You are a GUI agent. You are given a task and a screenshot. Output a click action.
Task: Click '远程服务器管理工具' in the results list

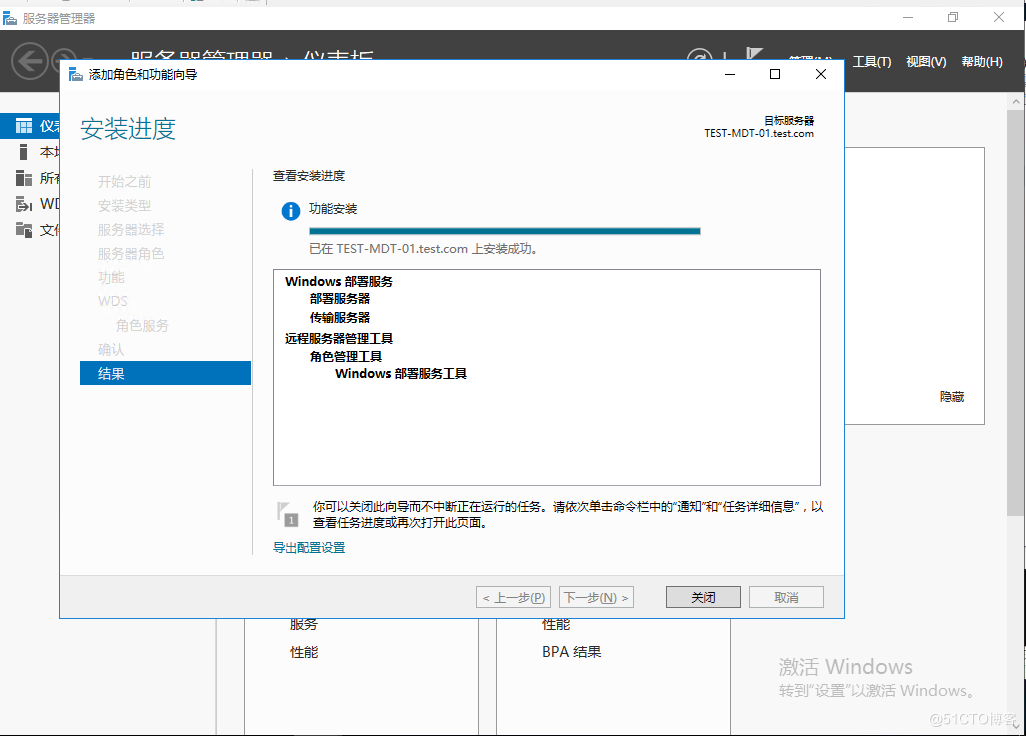[x=339, y=338]
